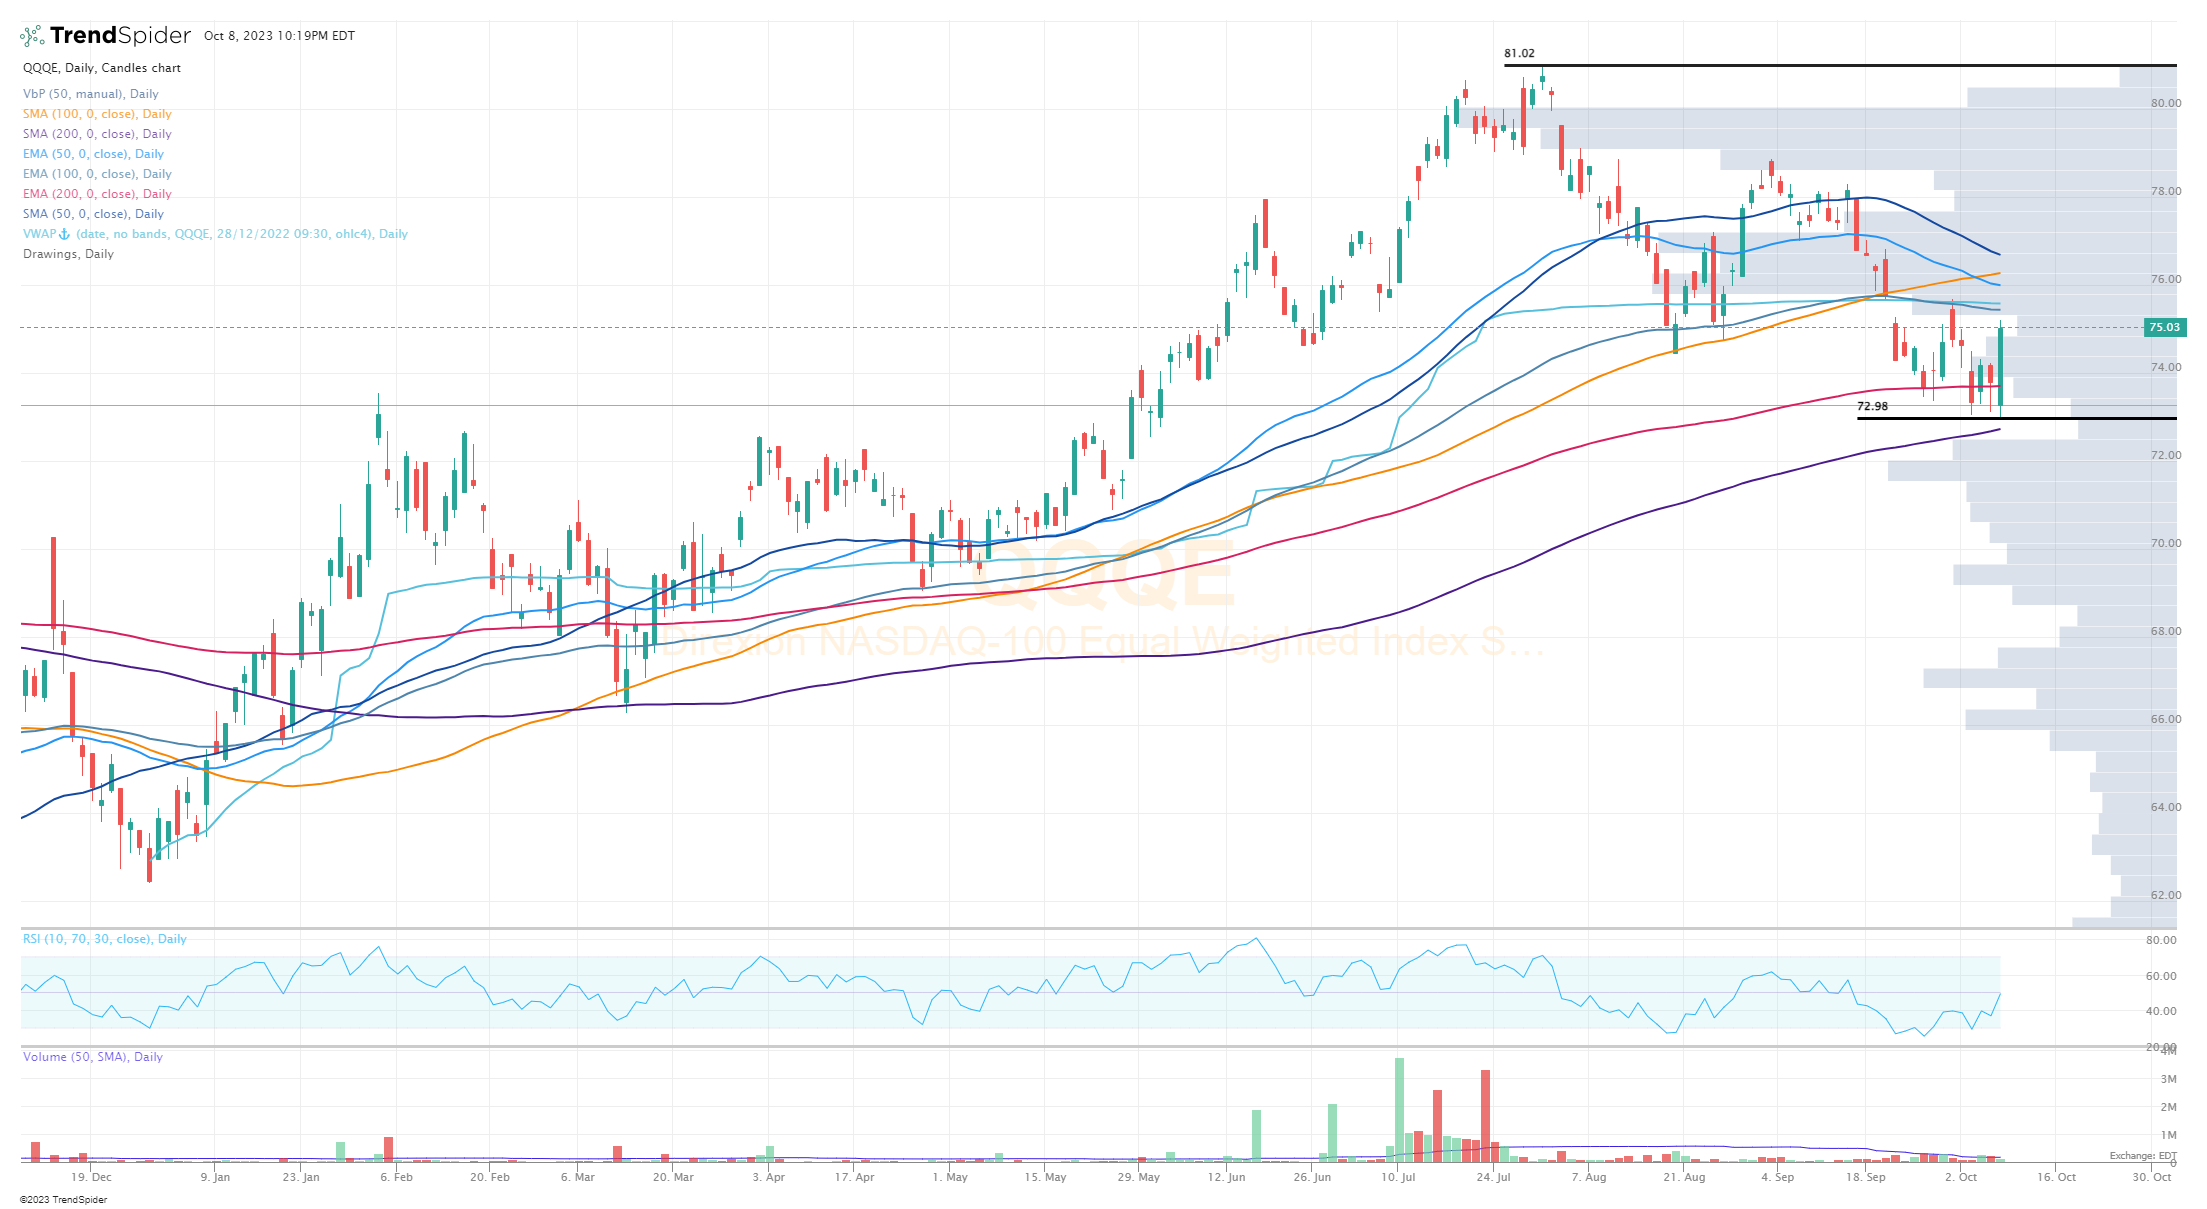Screen dimensions: 2207x1209
Task: Click the '30. Oct' date label
Action: tap(2151, 1177)
